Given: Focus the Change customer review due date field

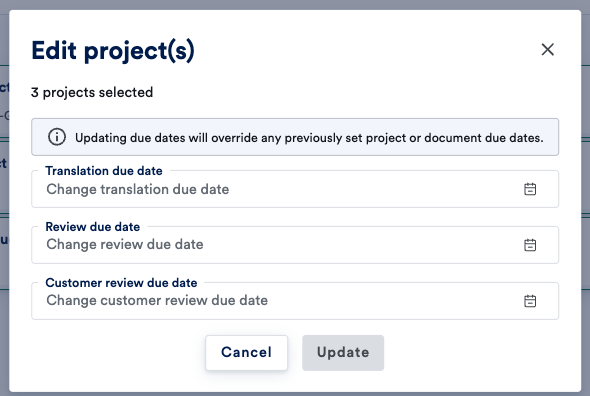Looking at the screenshot, I should click(x=295, y=301).
